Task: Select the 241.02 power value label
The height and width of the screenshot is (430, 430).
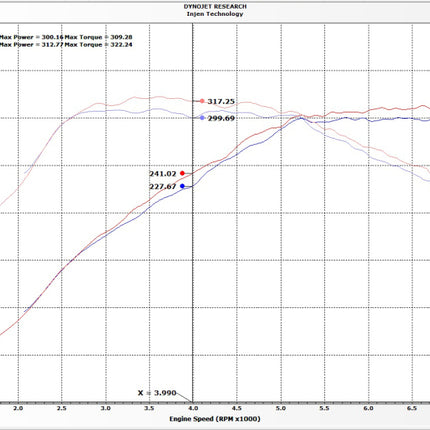Action: 163,174
